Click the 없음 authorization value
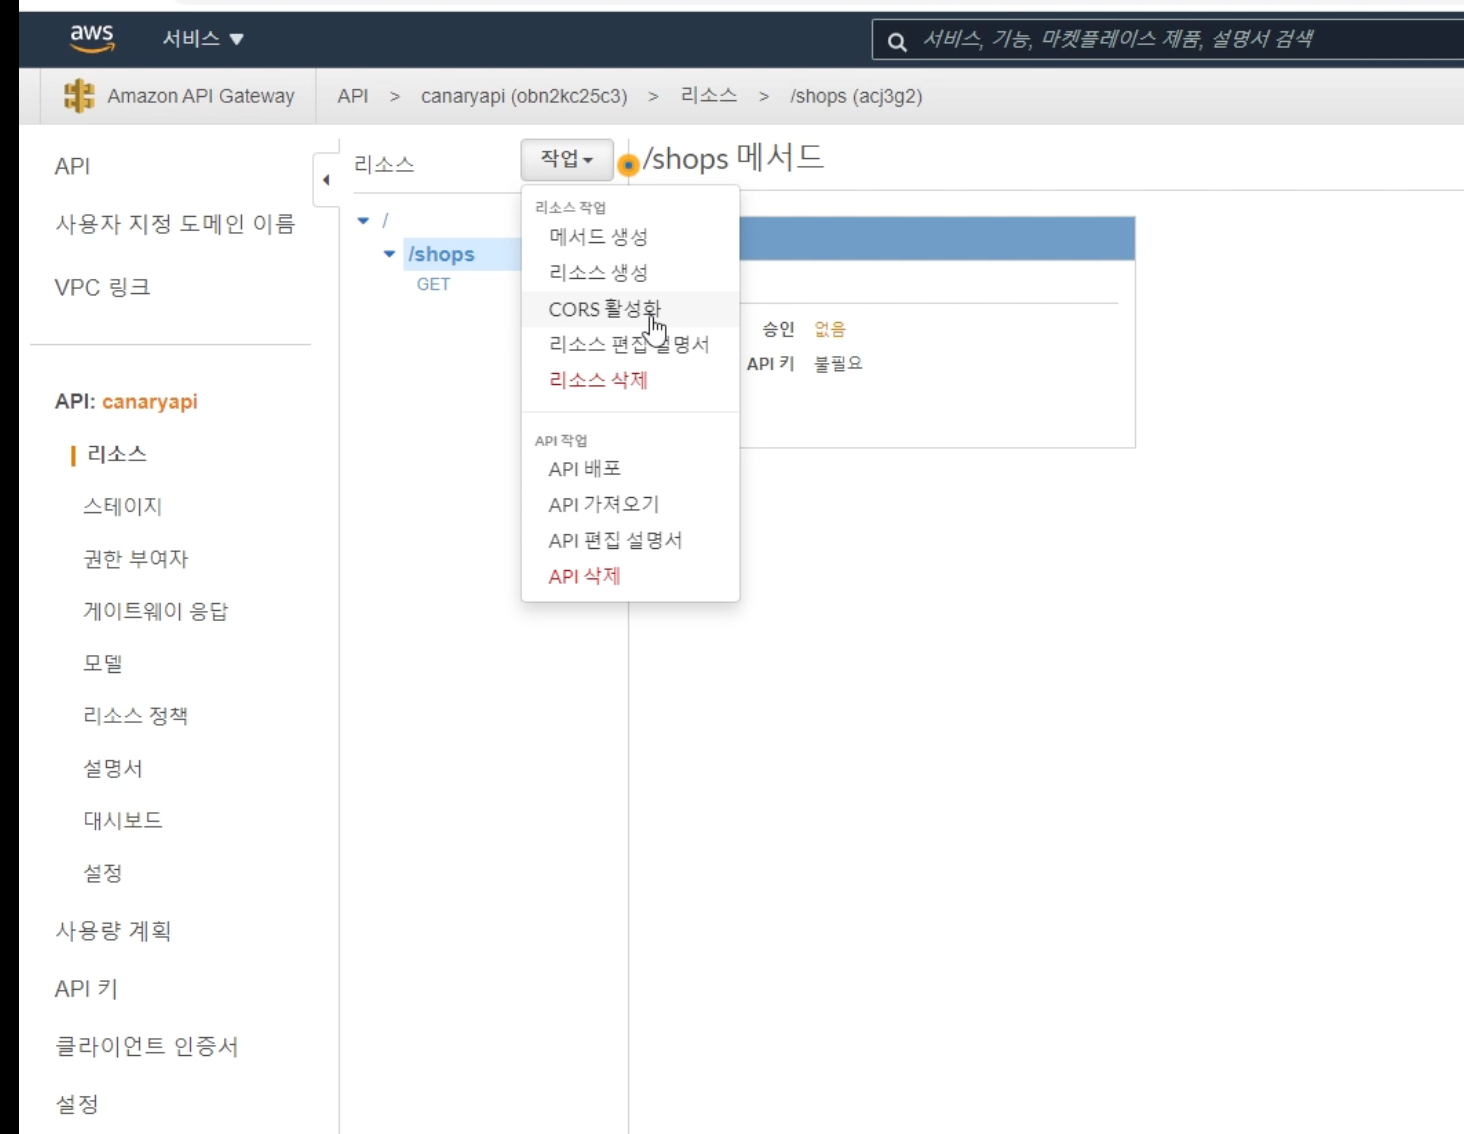The image size is (1464, 1134). click(830, 329)
